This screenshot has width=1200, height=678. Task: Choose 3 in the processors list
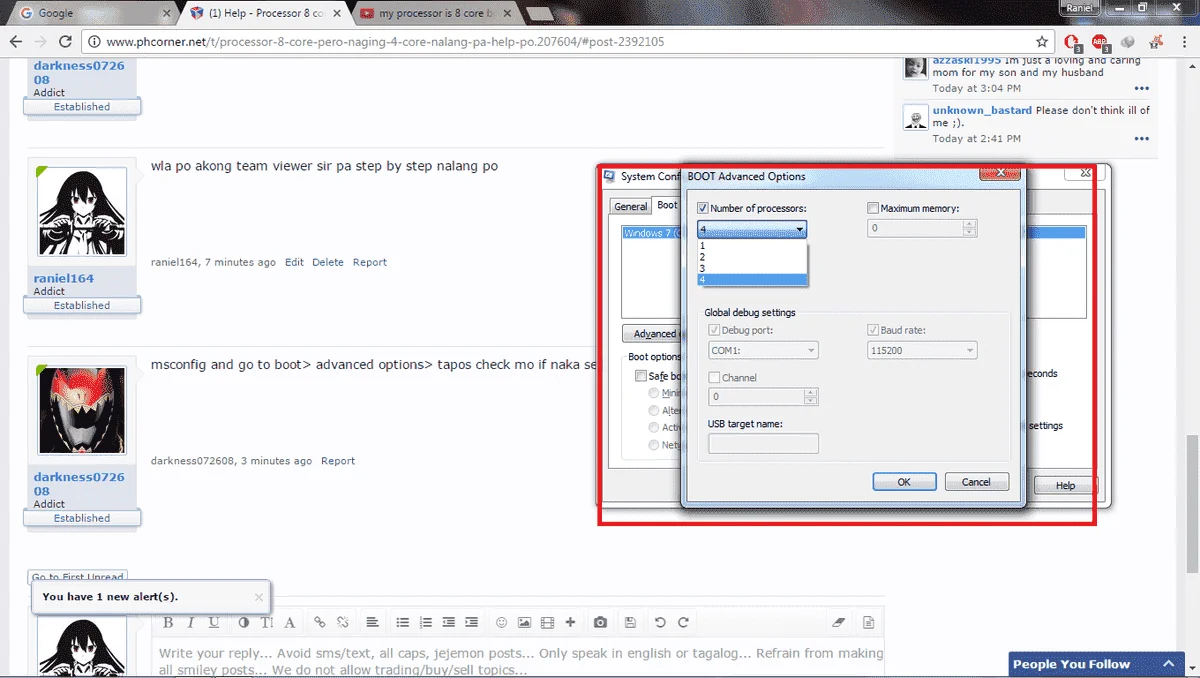[752, 268]
